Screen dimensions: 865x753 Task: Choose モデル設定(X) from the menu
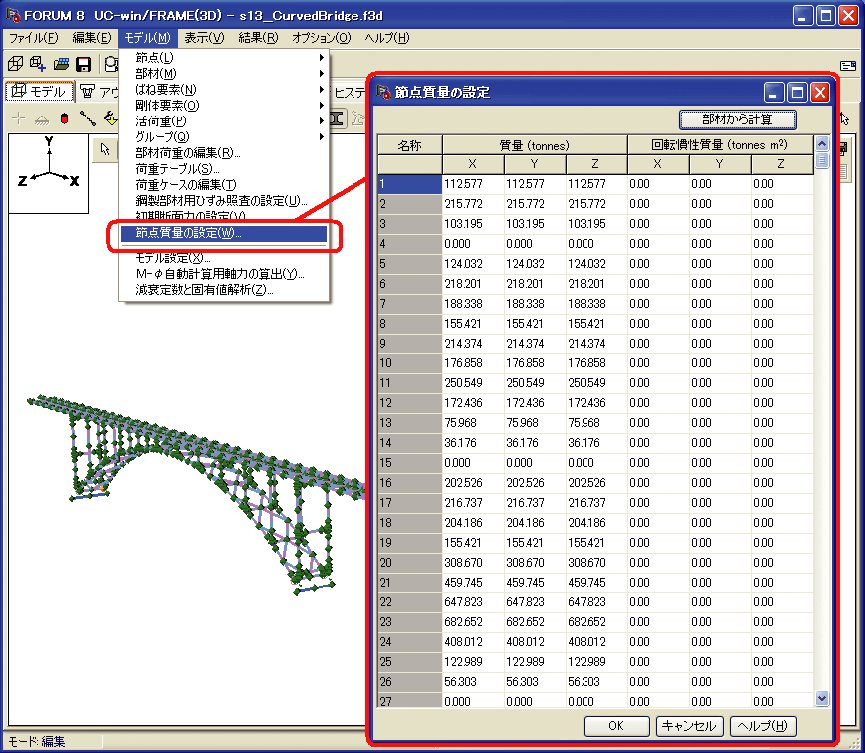click(224, 258)
